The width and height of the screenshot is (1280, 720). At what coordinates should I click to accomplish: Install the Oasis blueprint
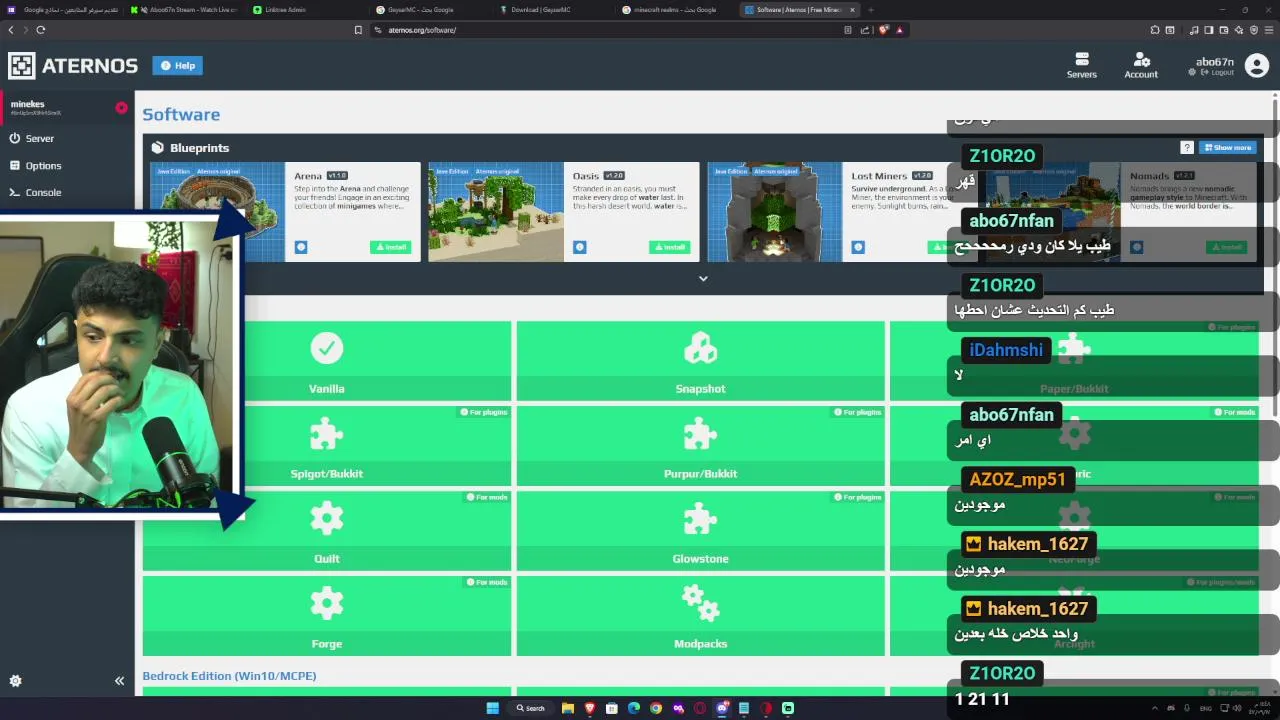[x=669, y=247]
